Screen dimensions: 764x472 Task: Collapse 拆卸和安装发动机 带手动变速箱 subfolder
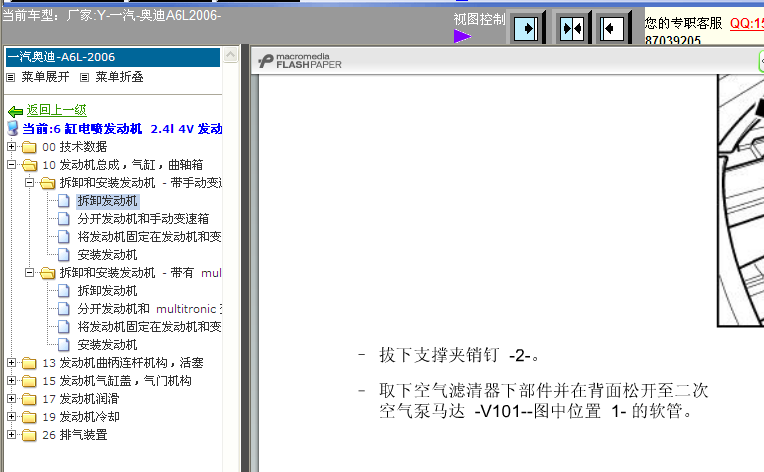point(29,183)
